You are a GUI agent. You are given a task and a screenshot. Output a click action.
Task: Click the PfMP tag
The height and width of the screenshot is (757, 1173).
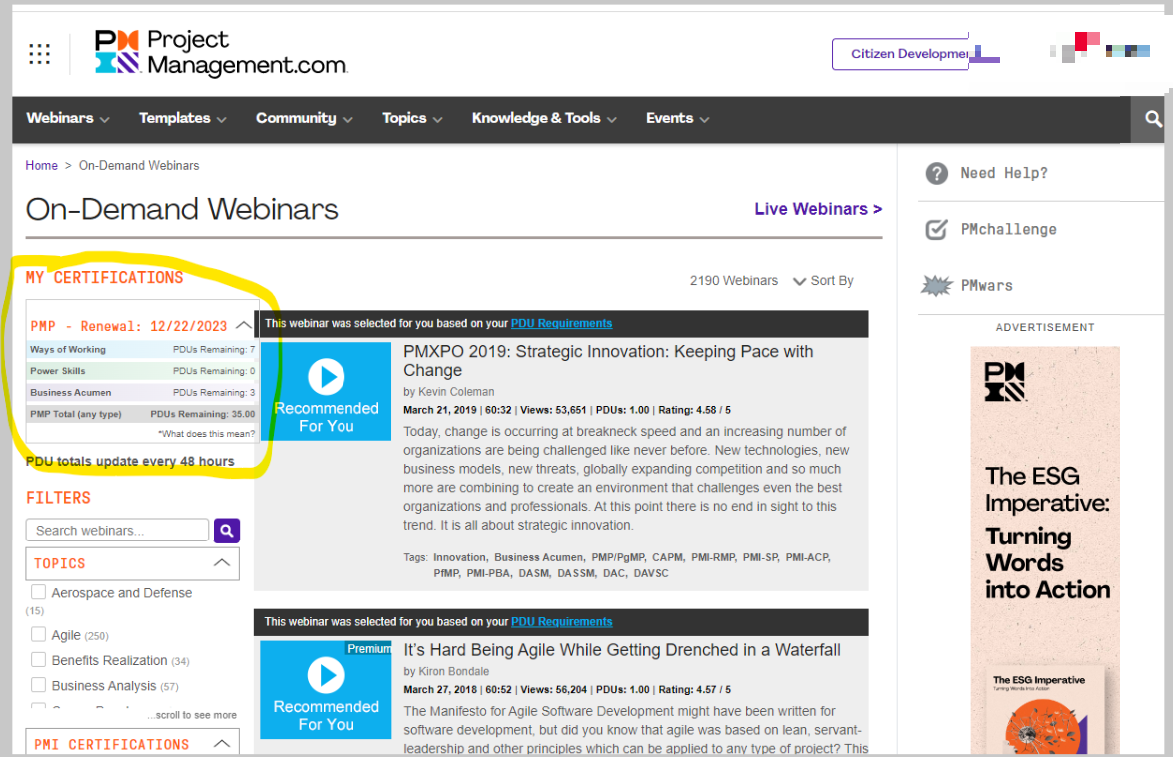point(447,573)
